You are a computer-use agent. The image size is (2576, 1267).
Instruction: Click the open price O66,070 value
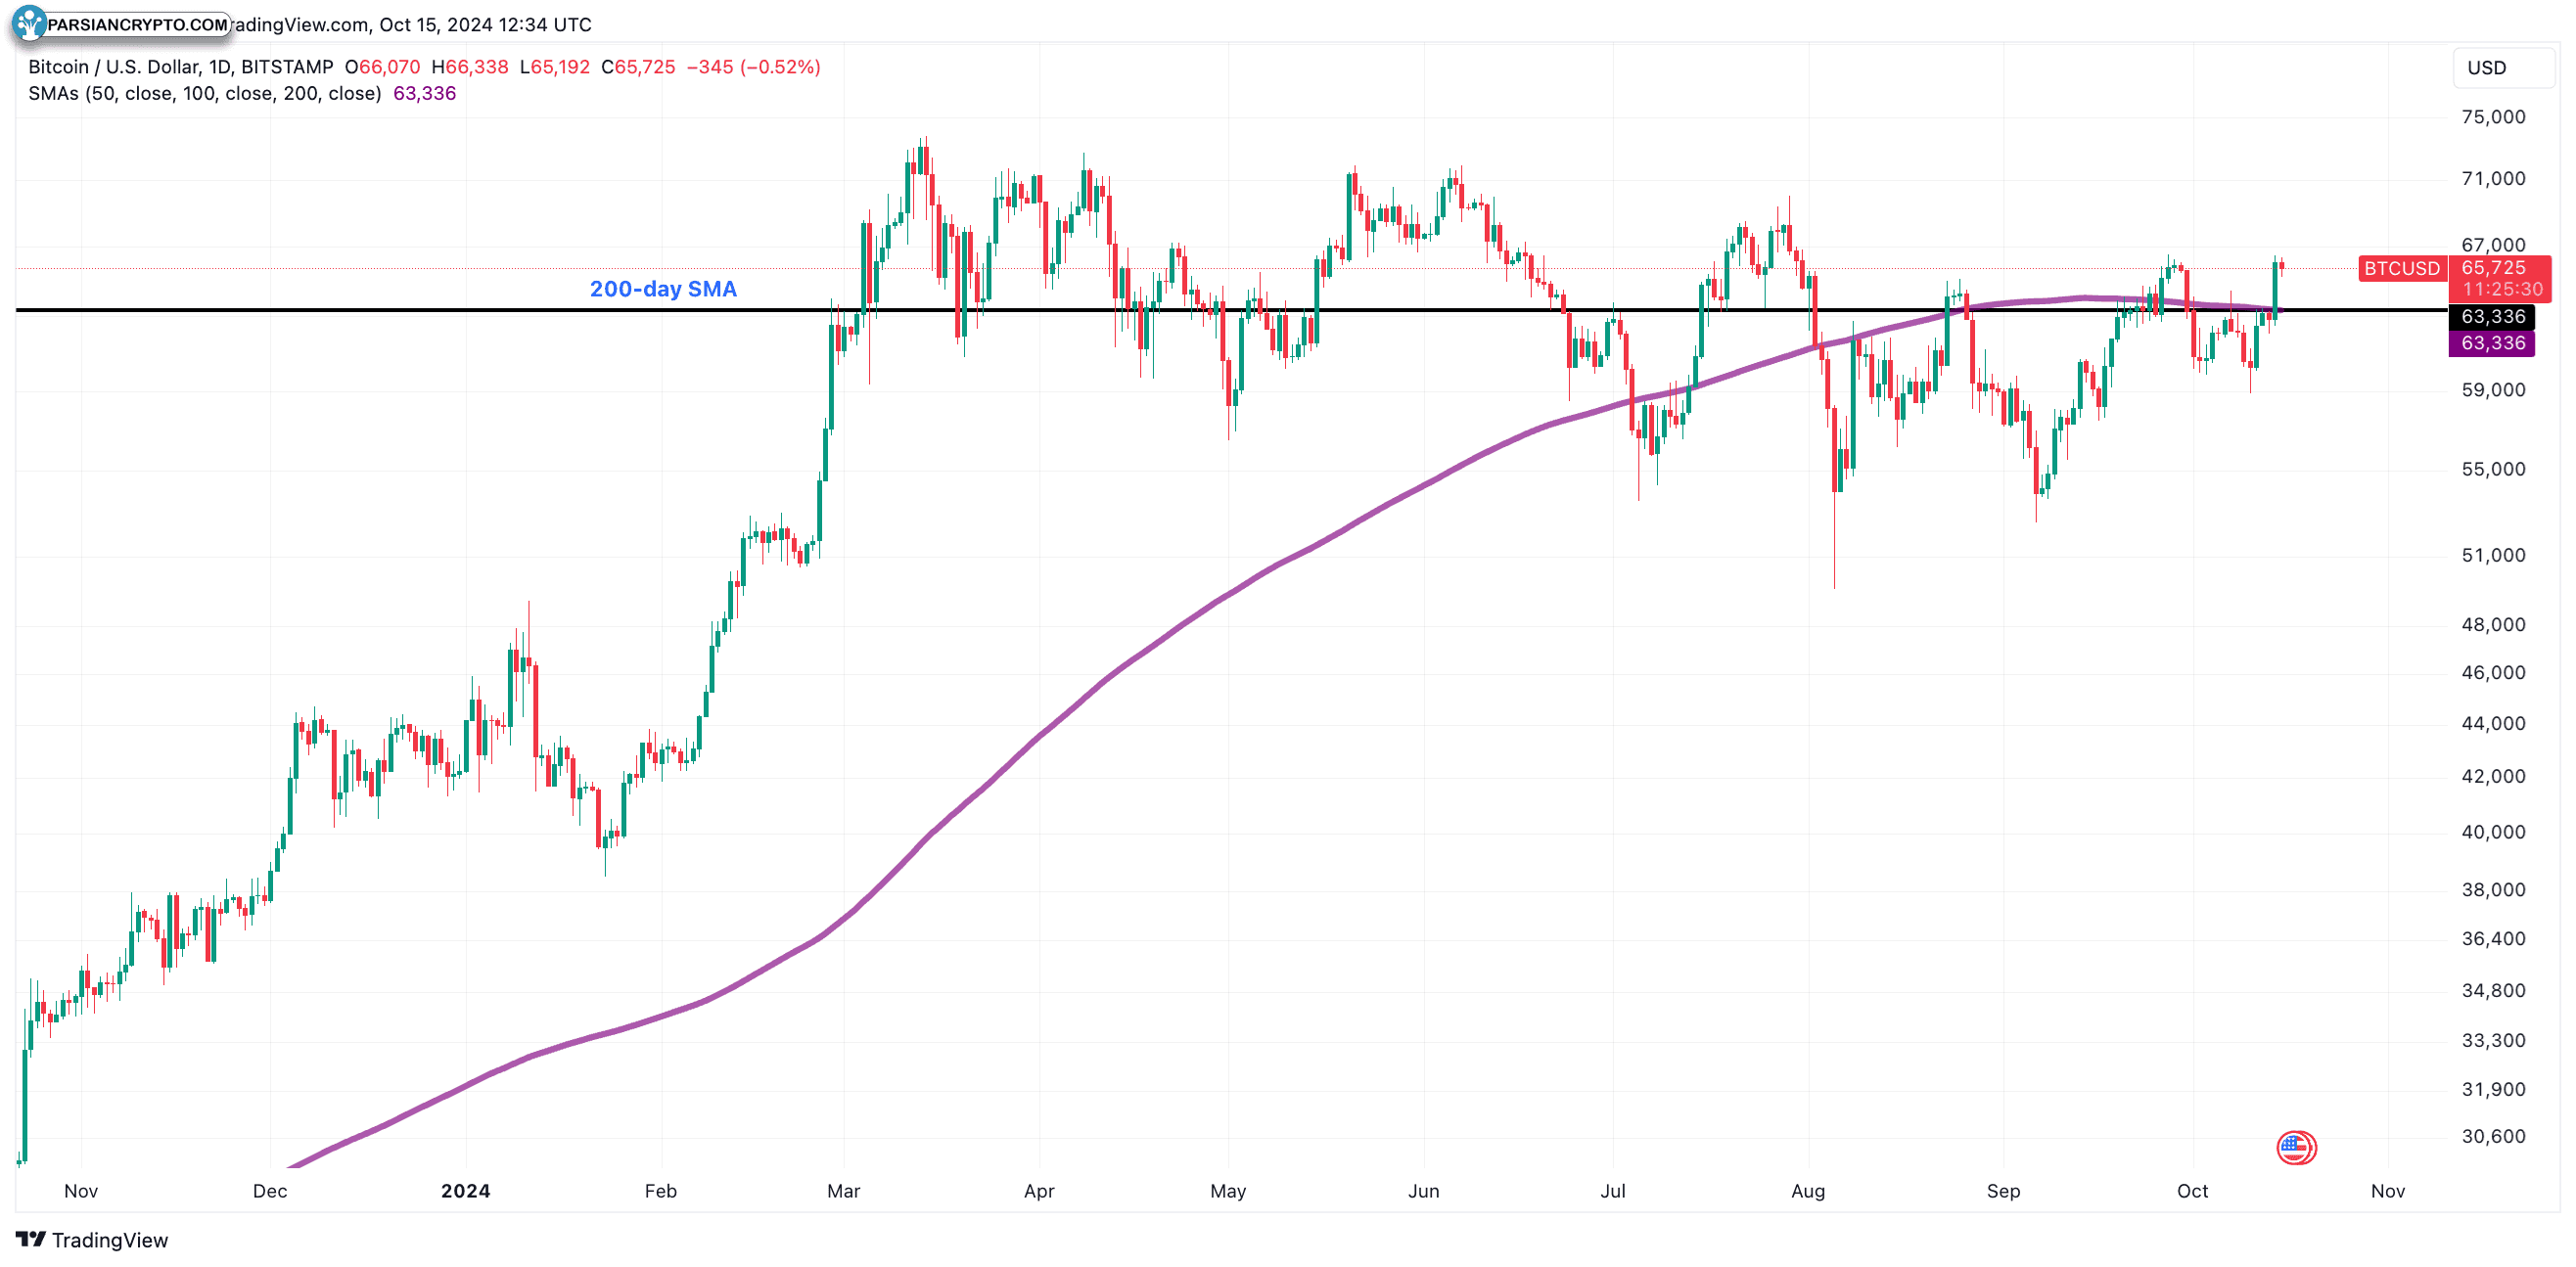pyautogui.click(x=382, y=67)
